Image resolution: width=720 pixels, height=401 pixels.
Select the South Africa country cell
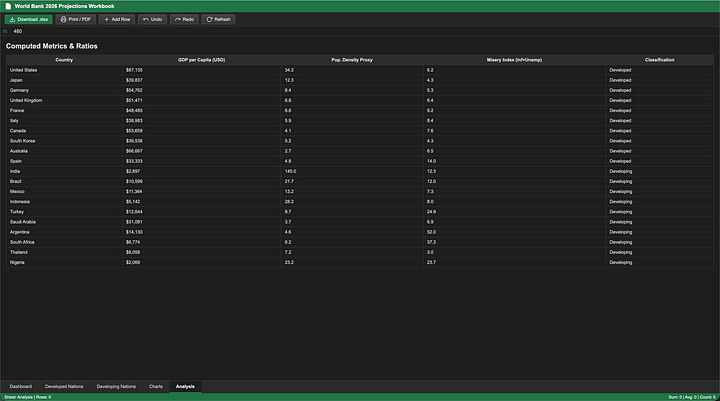[64, 242]
